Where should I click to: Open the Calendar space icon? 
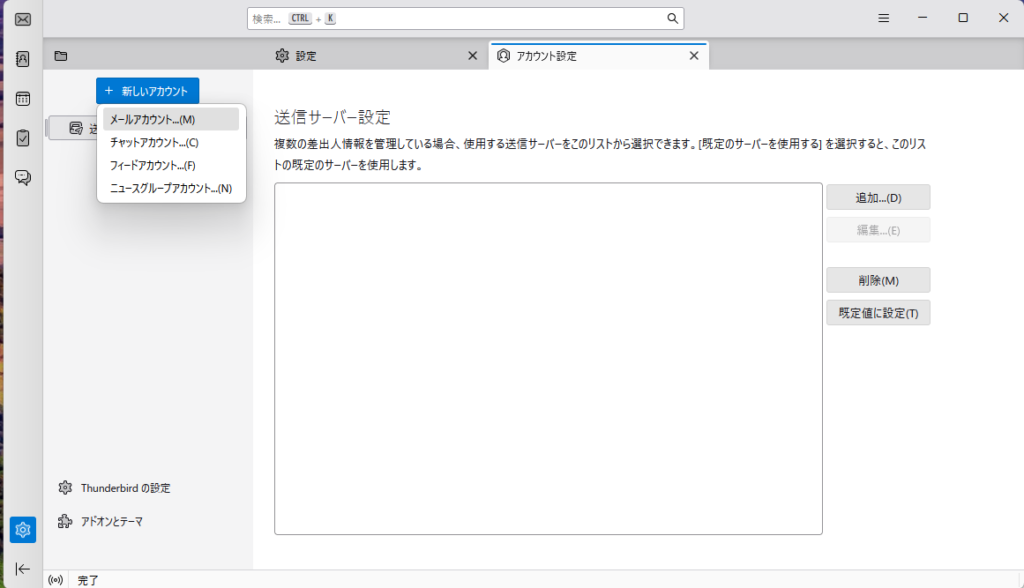22,99
